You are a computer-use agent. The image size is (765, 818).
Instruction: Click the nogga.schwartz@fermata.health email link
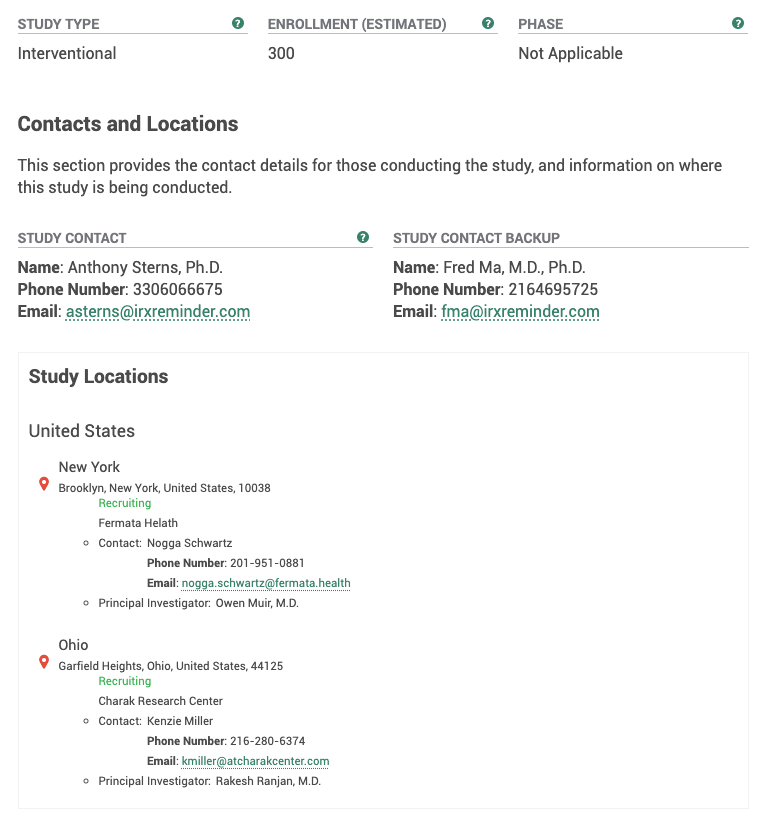tap(266, 583)
